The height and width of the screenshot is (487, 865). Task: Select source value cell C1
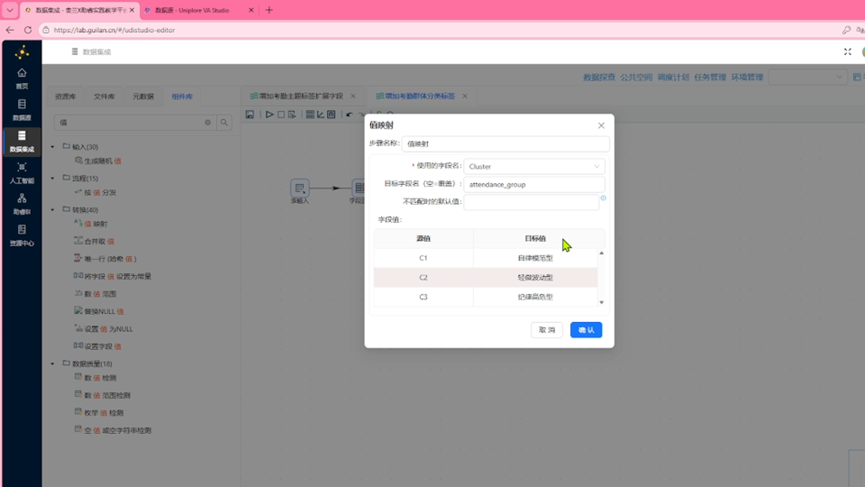[423, 258]
